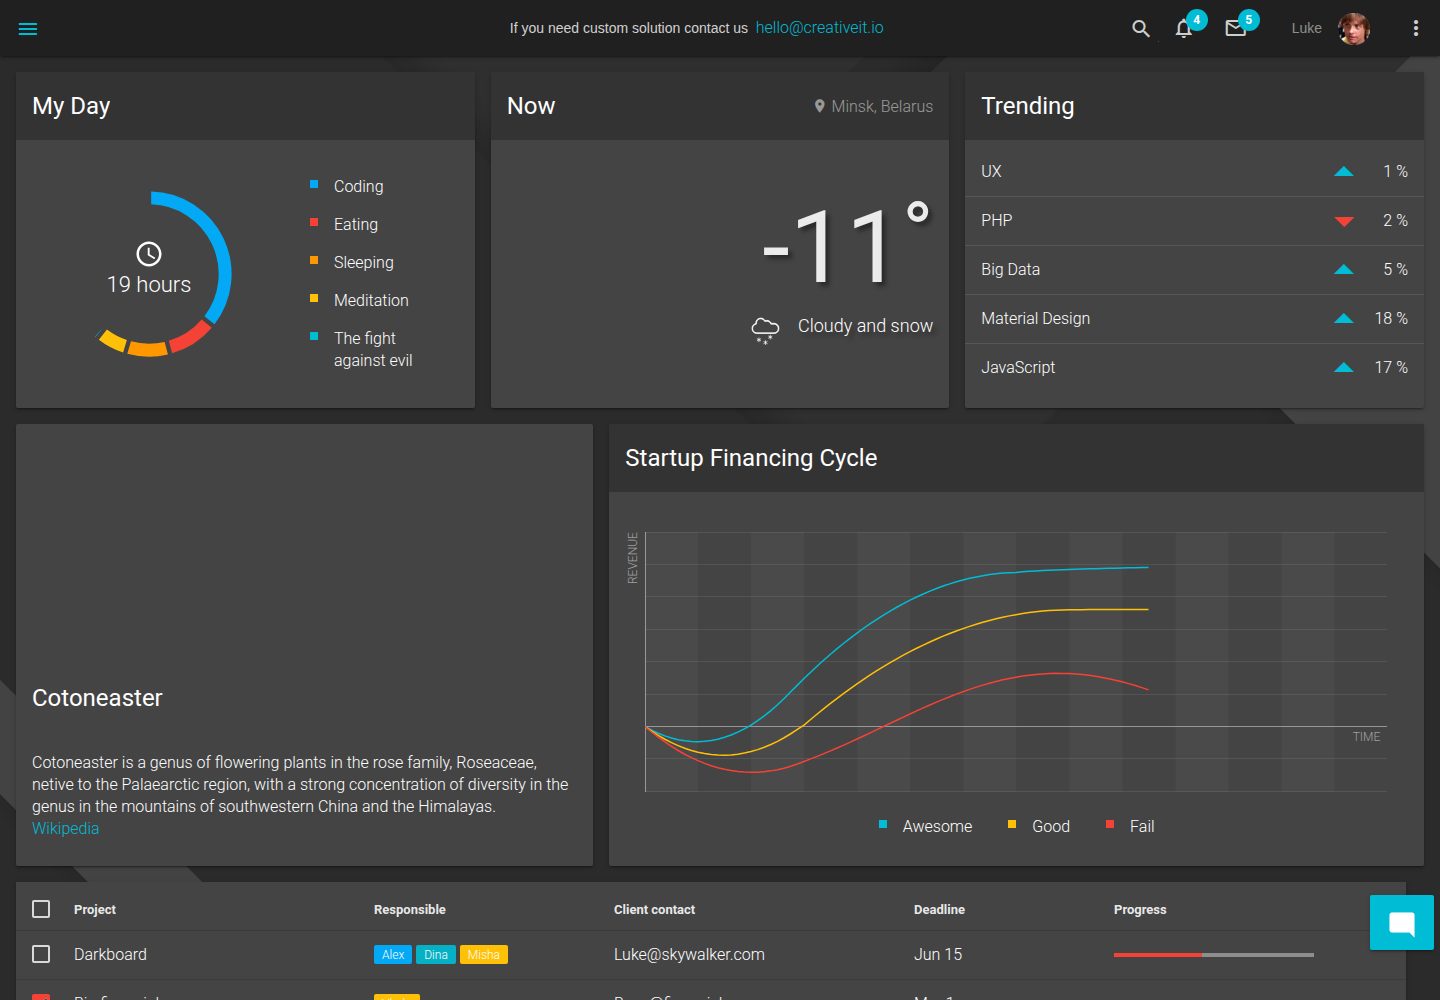Click the Project column header
This screenshot has height=1000, width=1440.
coord(95,909)
